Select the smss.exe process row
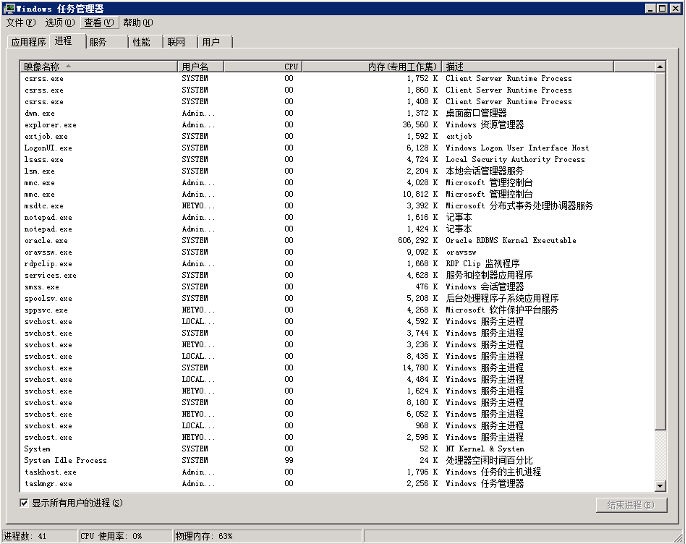Viewport: 686px width, 544px height. click(x=337, y=287)
